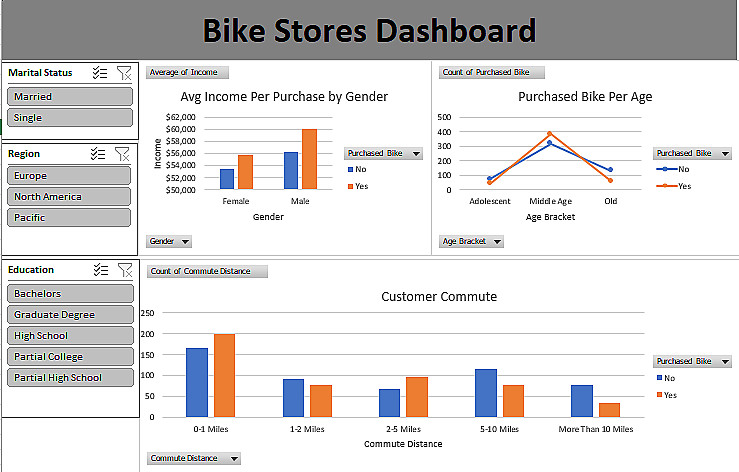
Task: Click blue No line legend in age chart
Action: click(x=665, y=169)
